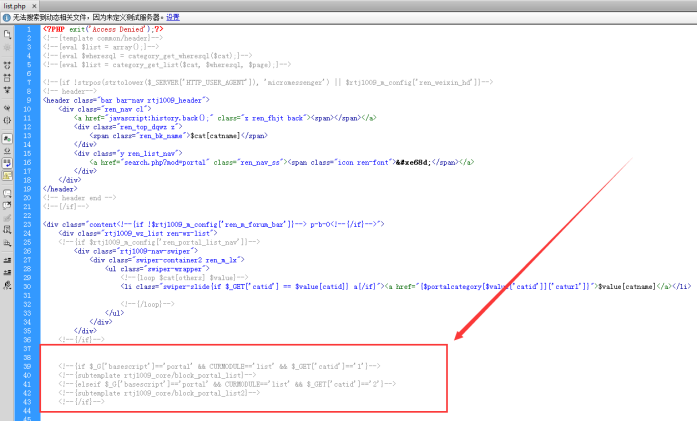
Task: Click the info icon in notification bar
Action: [x=6, y=17]
